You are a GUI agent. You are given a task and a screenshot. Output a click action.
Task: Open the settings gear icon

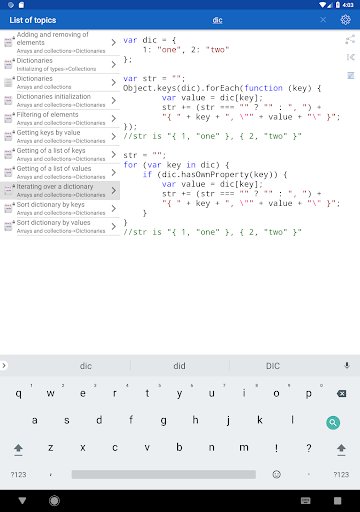point(345,20)
